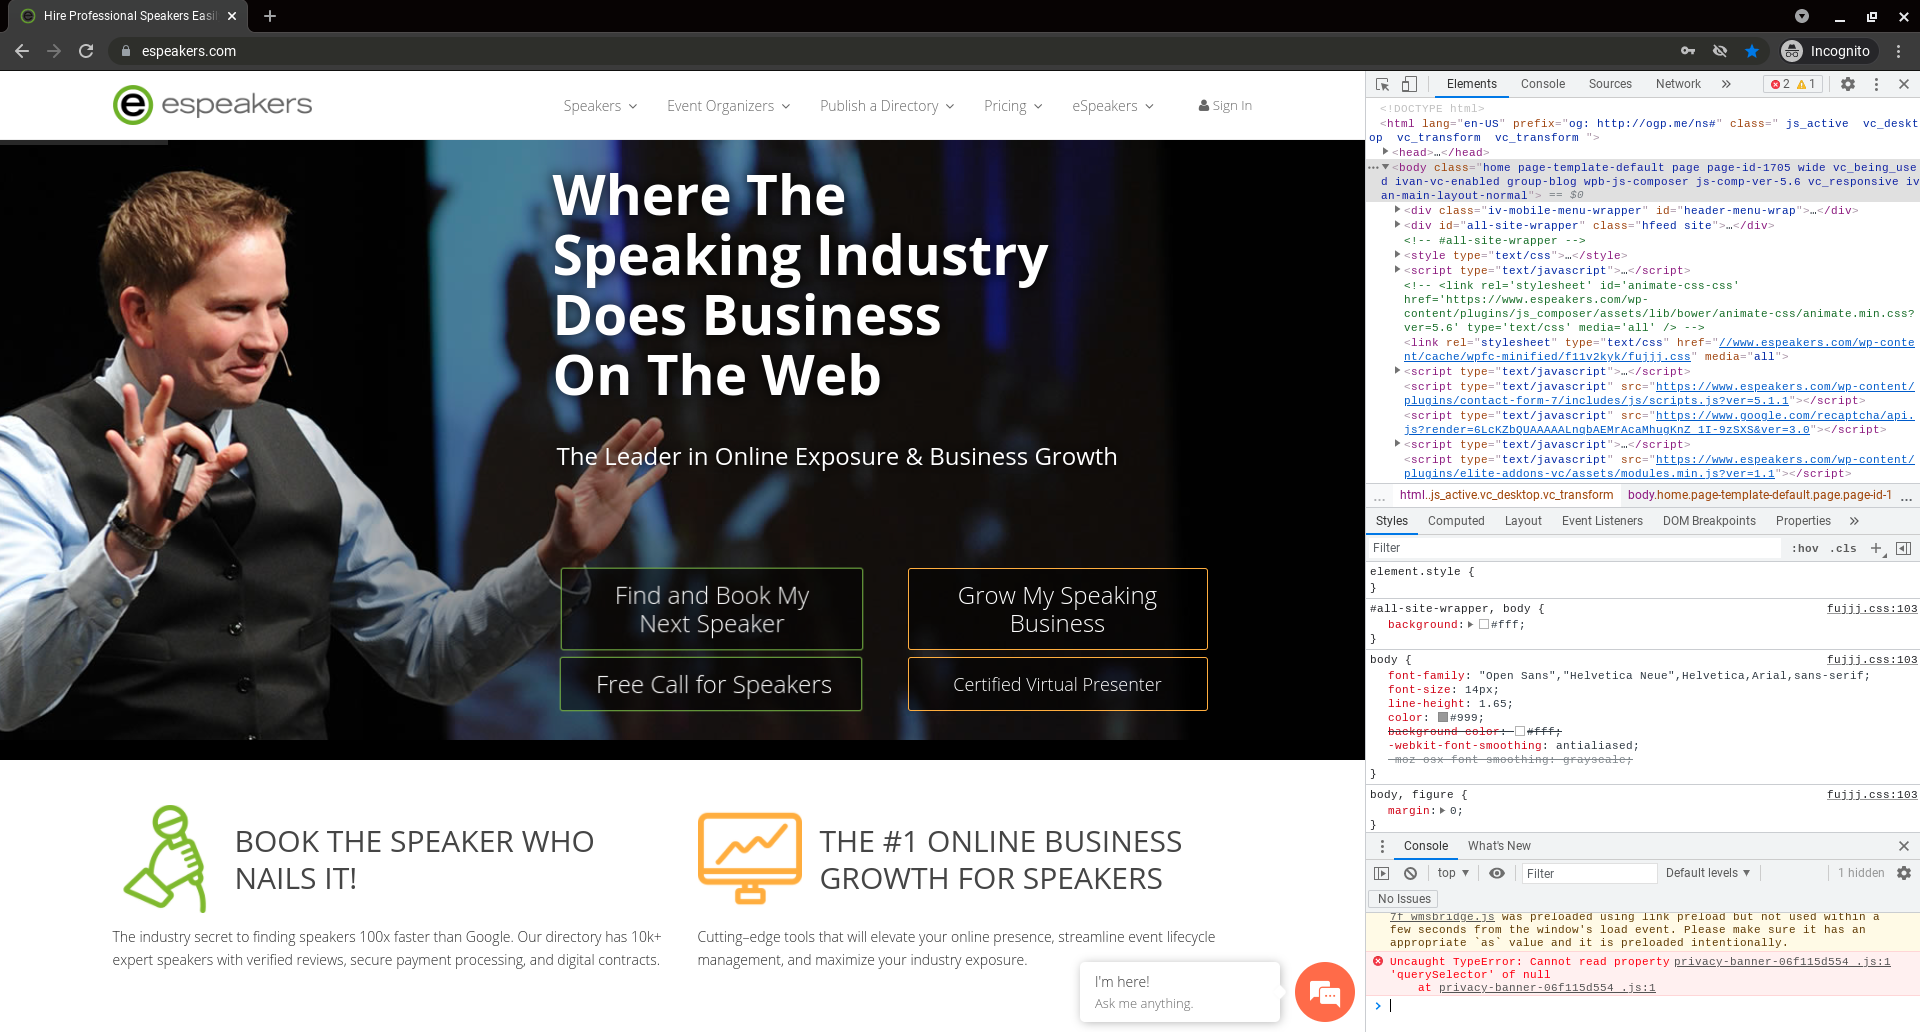Click the browser forward arrow
This screenshot has width=1920, height=1032.
(54, 51)
